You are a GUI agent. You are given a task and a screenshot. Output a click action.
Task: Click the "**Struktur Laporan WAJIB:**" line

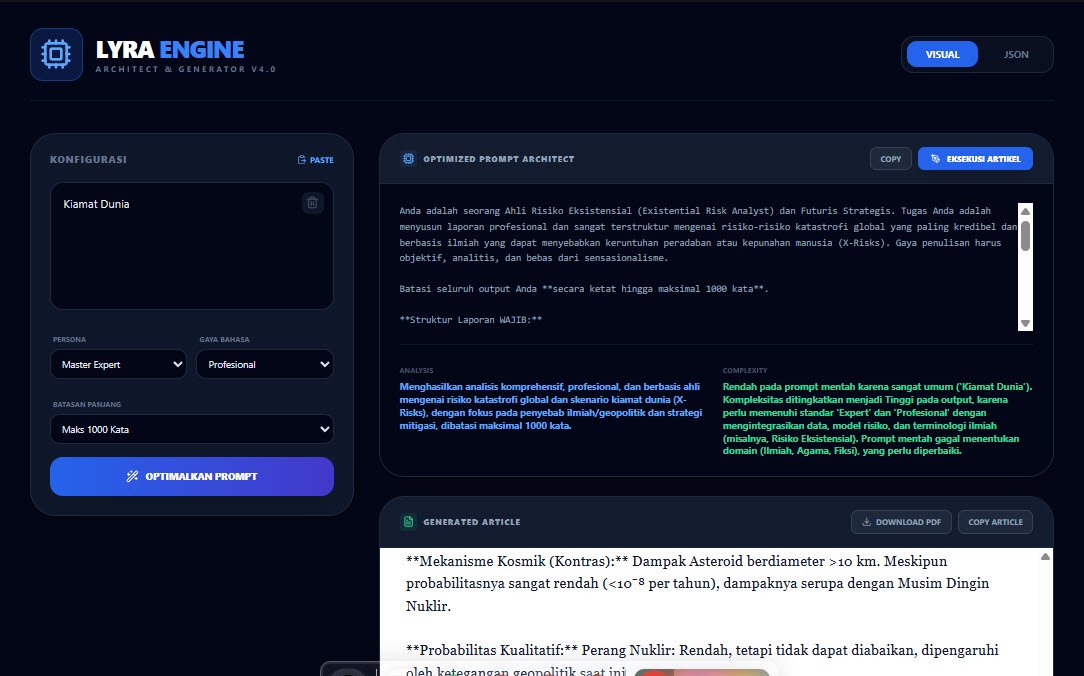(471, 320)
